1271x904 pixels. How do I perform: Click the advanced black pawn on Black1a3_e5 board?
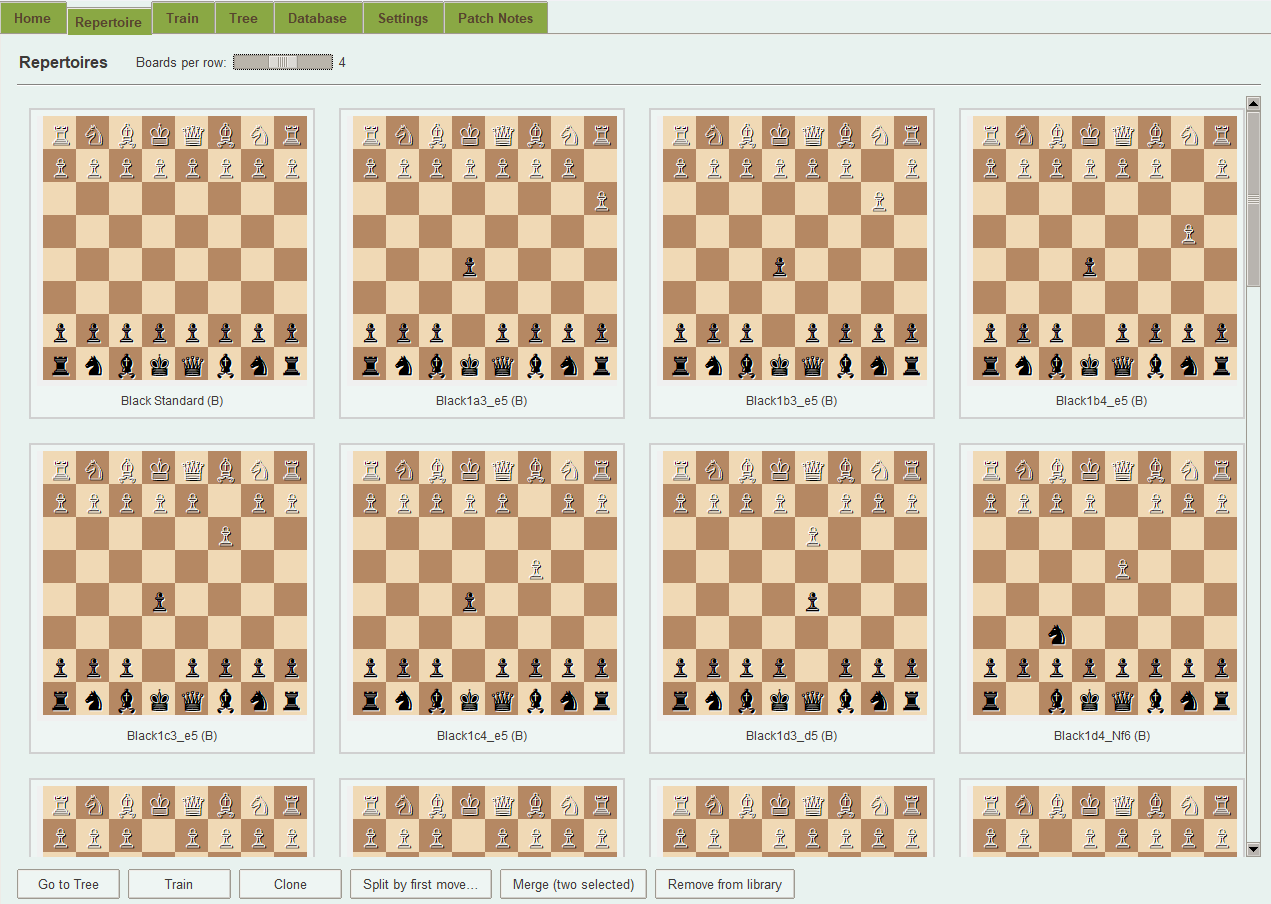click(x=469, y=265)
